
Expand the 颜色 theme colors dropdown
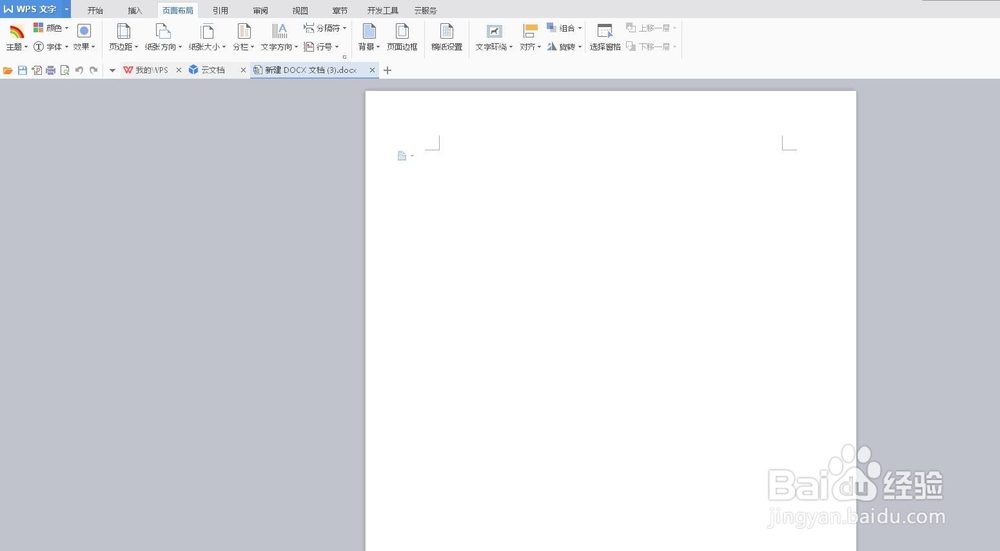tap(66, 28)
